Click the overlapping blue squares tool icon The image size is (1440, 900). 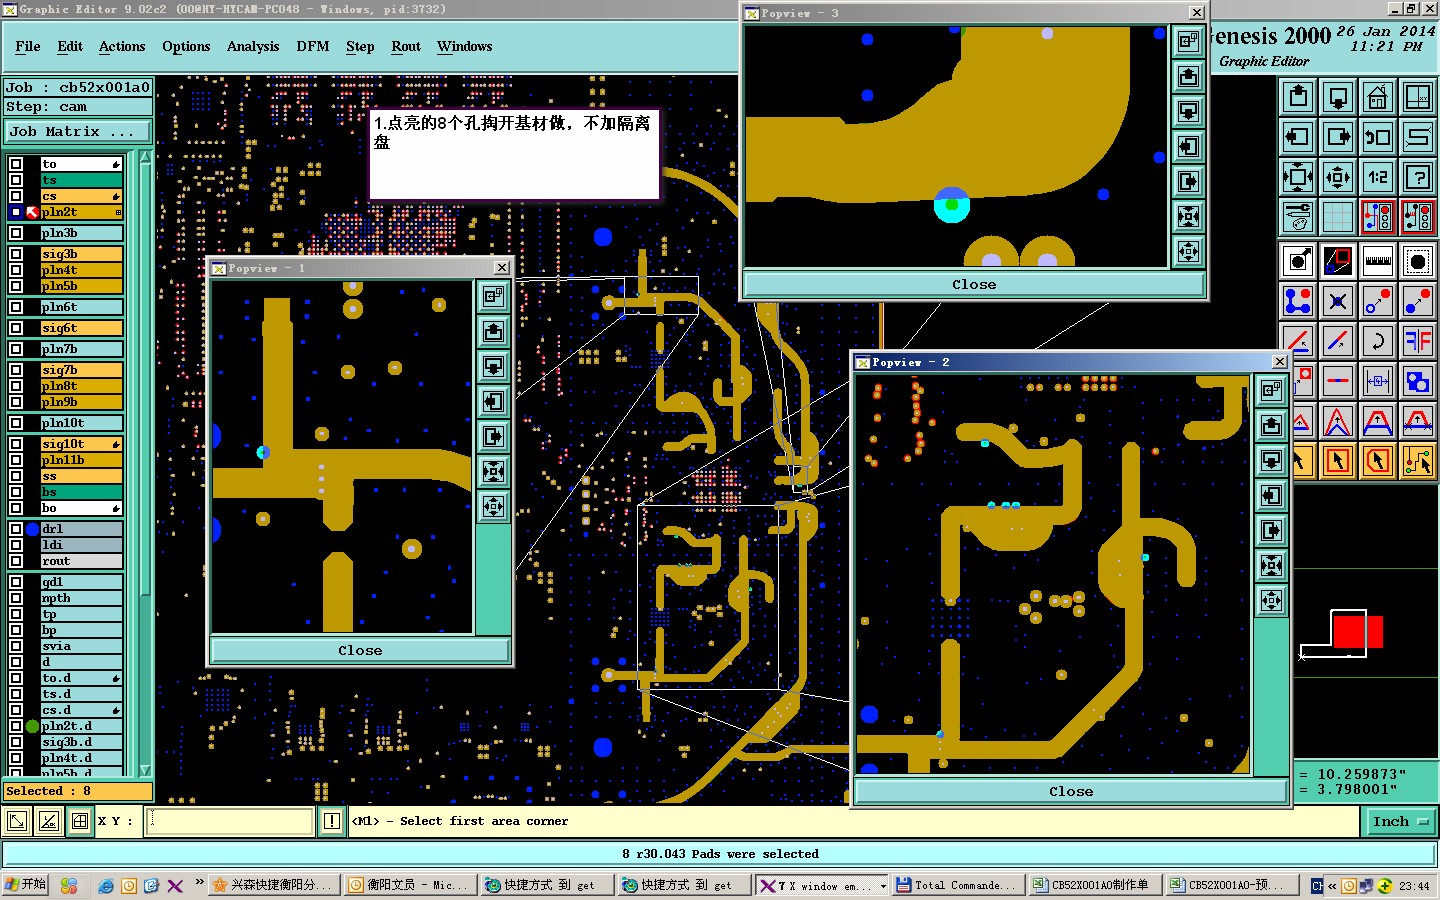point(1418,381)
